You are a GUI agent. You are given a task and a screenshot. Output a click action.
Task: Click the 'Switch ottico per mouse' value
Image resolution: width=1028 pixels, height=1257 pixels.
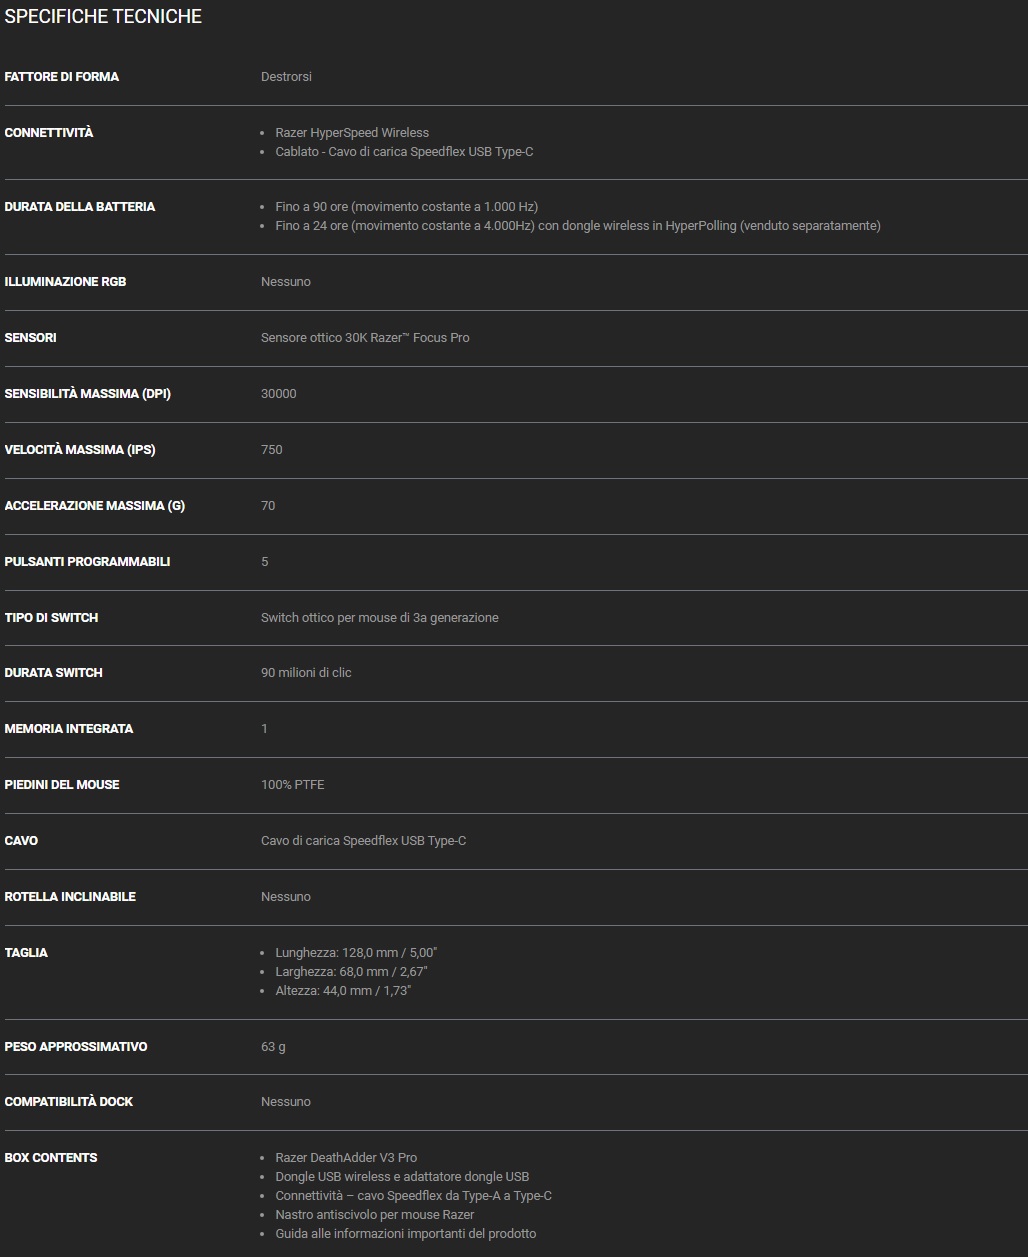coord(379,618)
